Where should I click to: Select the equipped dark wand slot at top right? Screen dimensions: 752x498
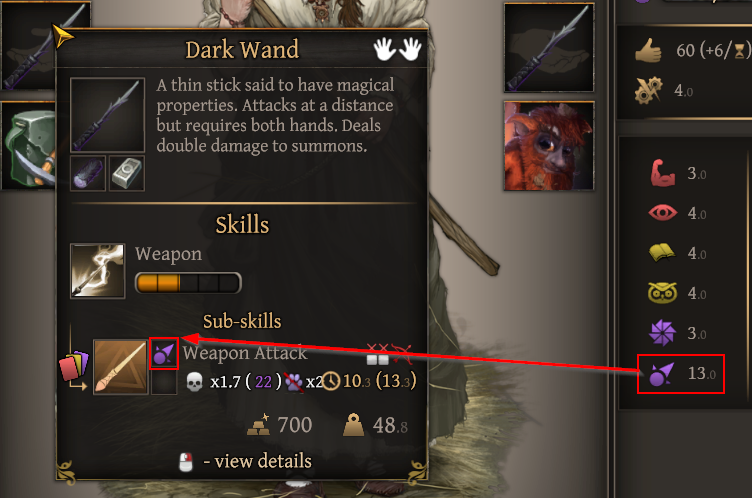click(549, 47)
